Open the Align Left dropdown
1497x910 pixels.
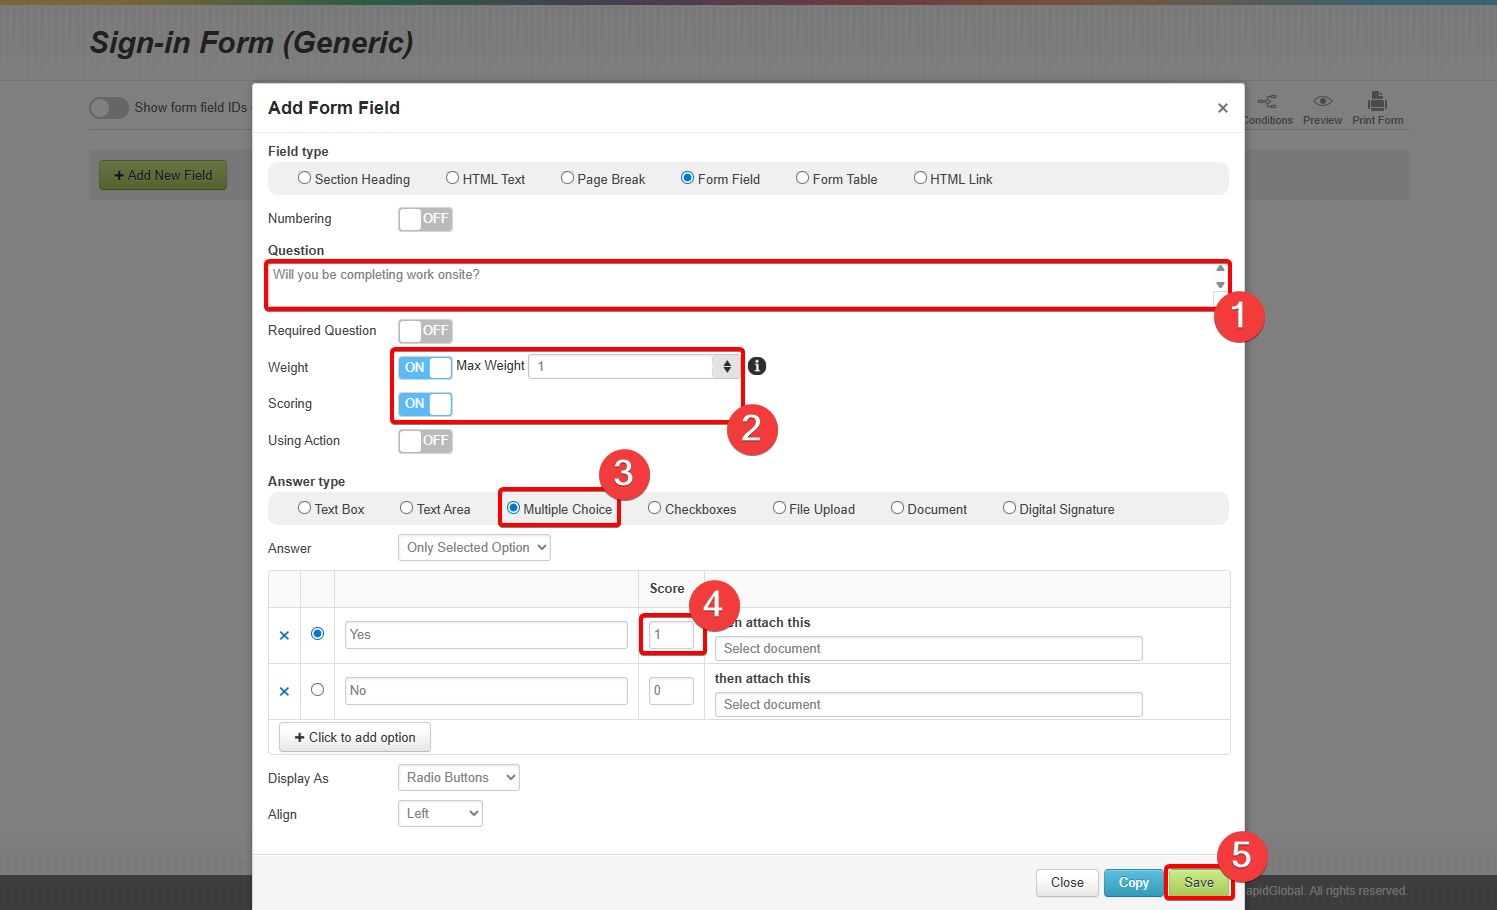(x=440, y=814)
